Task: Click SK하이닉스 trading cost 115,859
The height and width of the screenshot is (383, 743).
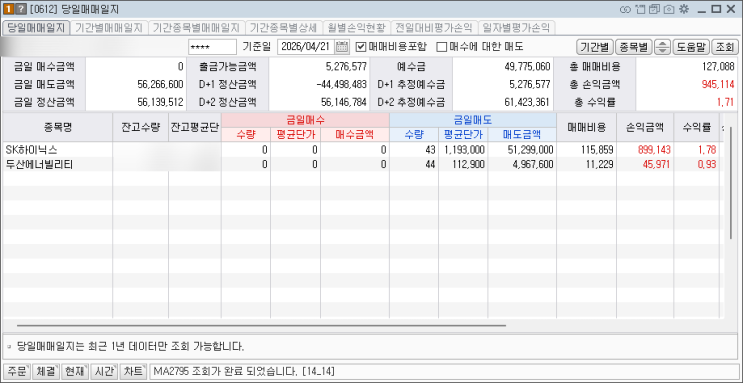Action: coord(598,150)
